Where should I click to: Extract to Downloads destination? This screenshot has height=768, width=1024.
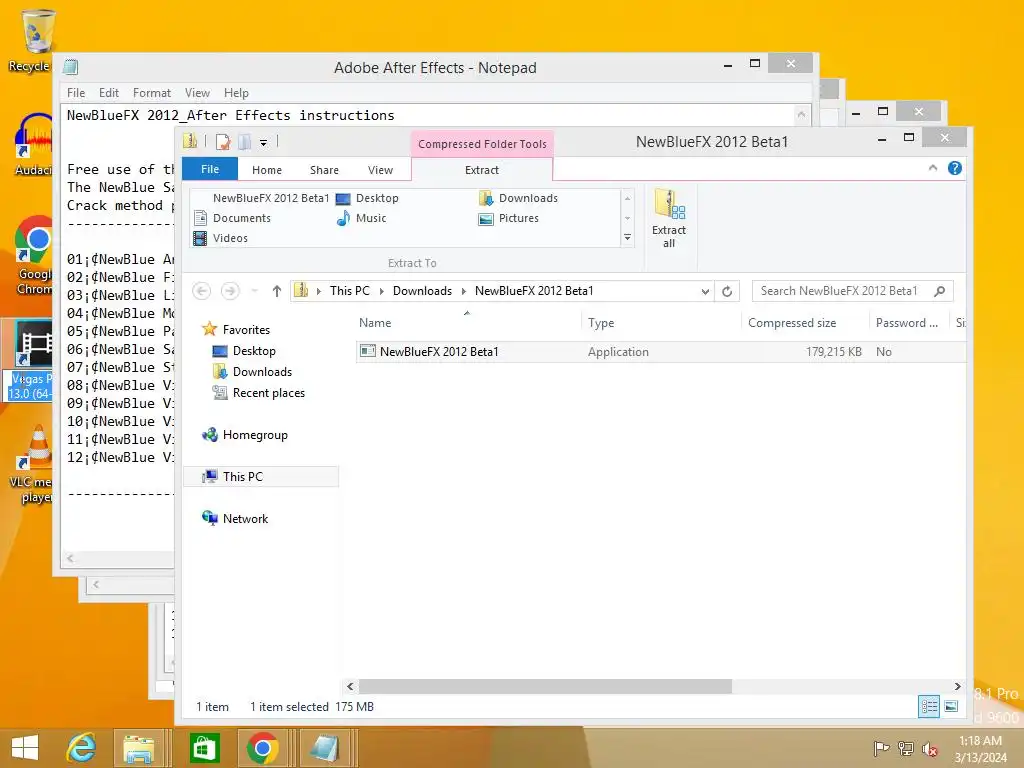point(519,198)
